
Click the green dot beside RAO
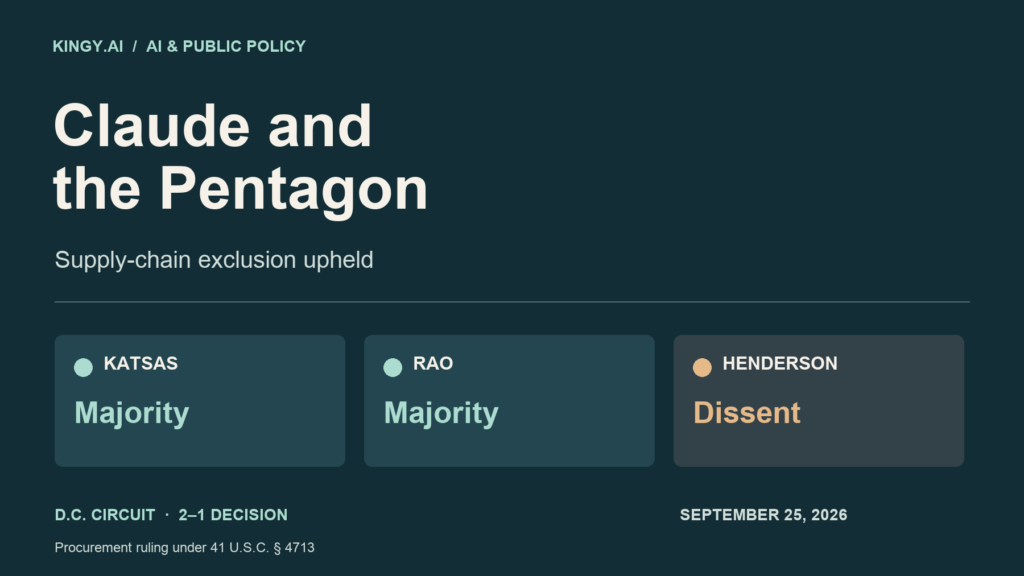coord(392,368)
